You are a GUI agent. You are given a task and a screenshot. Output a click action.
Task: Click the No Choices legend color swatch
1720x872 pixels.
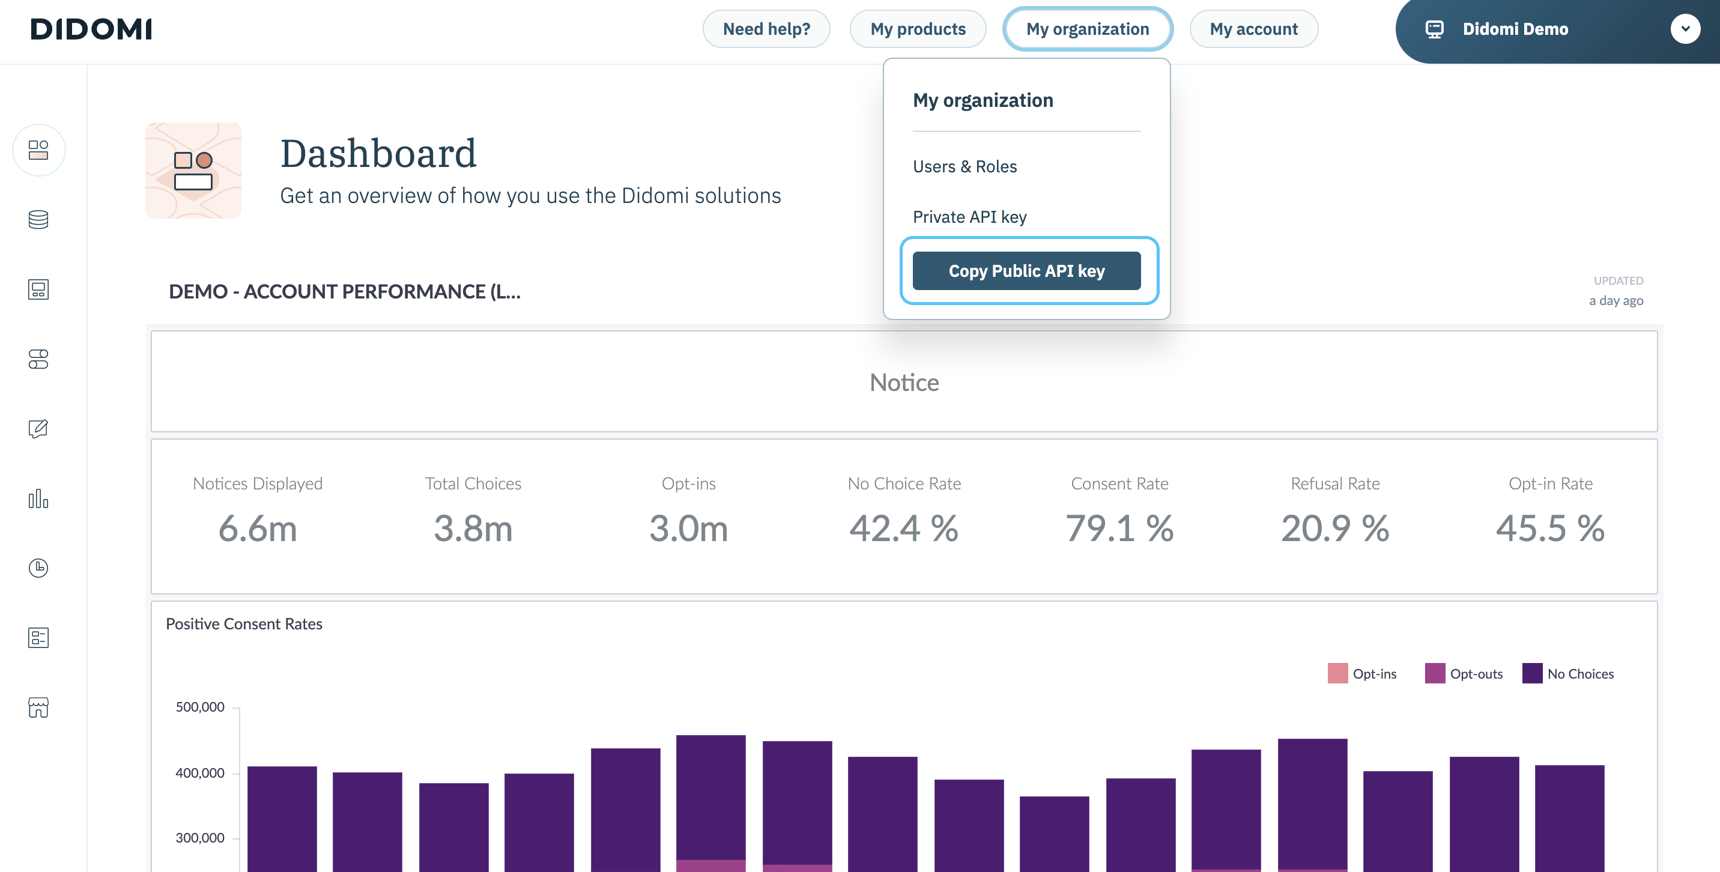(1532, 674)
